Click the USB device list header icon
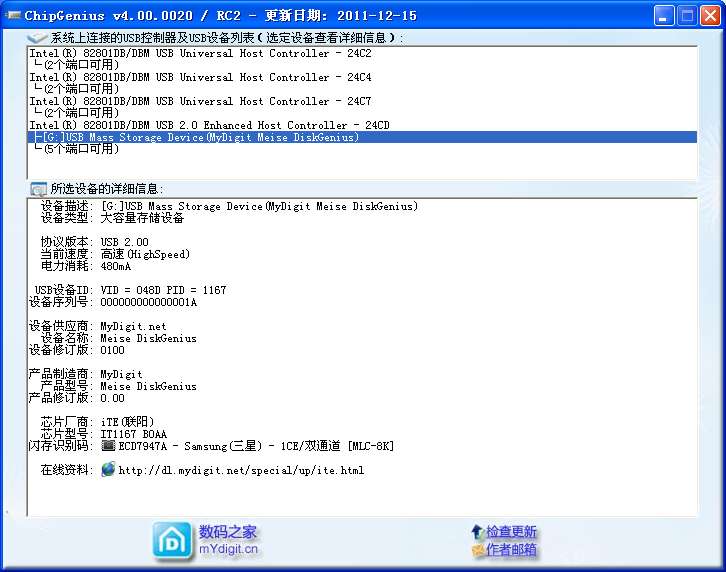Image resolution: width=726 pixels, height=572 pixels. click(x=37, y=37)
